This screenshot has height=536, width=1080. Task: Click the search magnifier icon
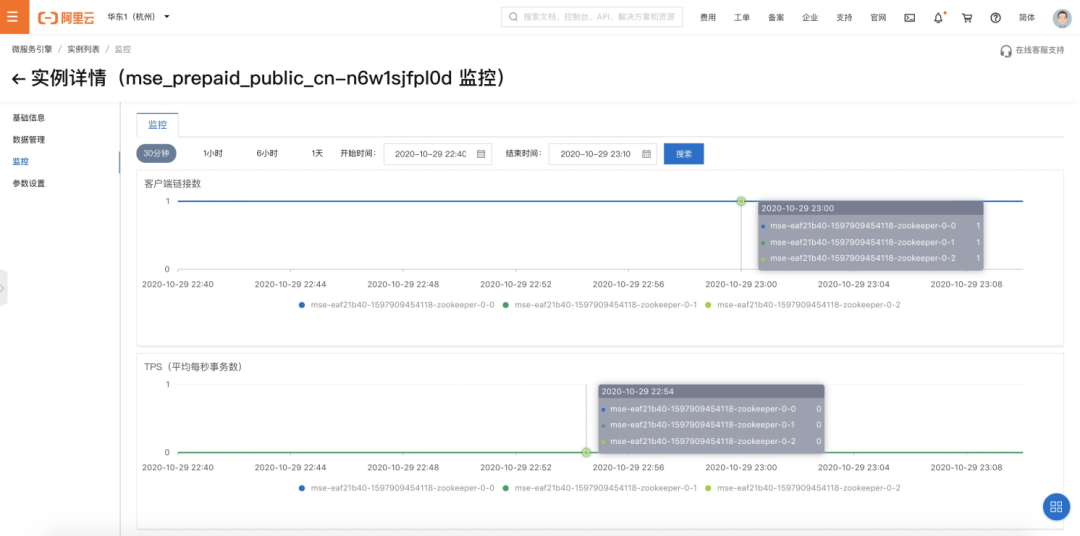tap(513, 17)
